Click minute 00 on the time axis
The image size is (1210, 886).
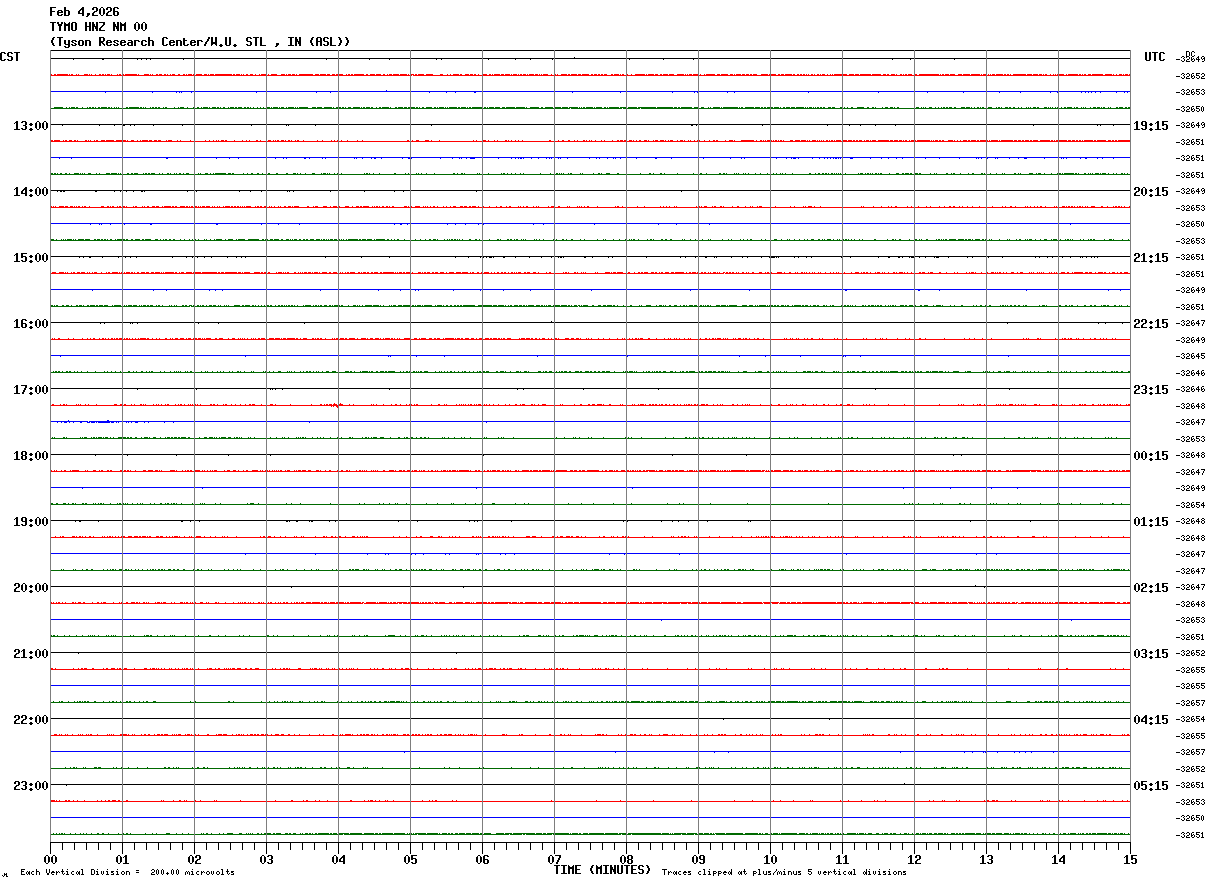[50, 859]
